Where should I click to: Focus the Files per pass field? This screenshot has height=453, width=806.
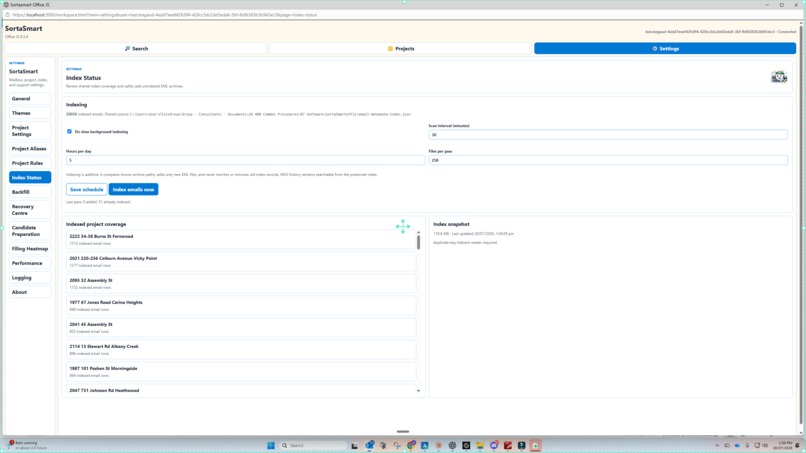(x=608, y=160)
